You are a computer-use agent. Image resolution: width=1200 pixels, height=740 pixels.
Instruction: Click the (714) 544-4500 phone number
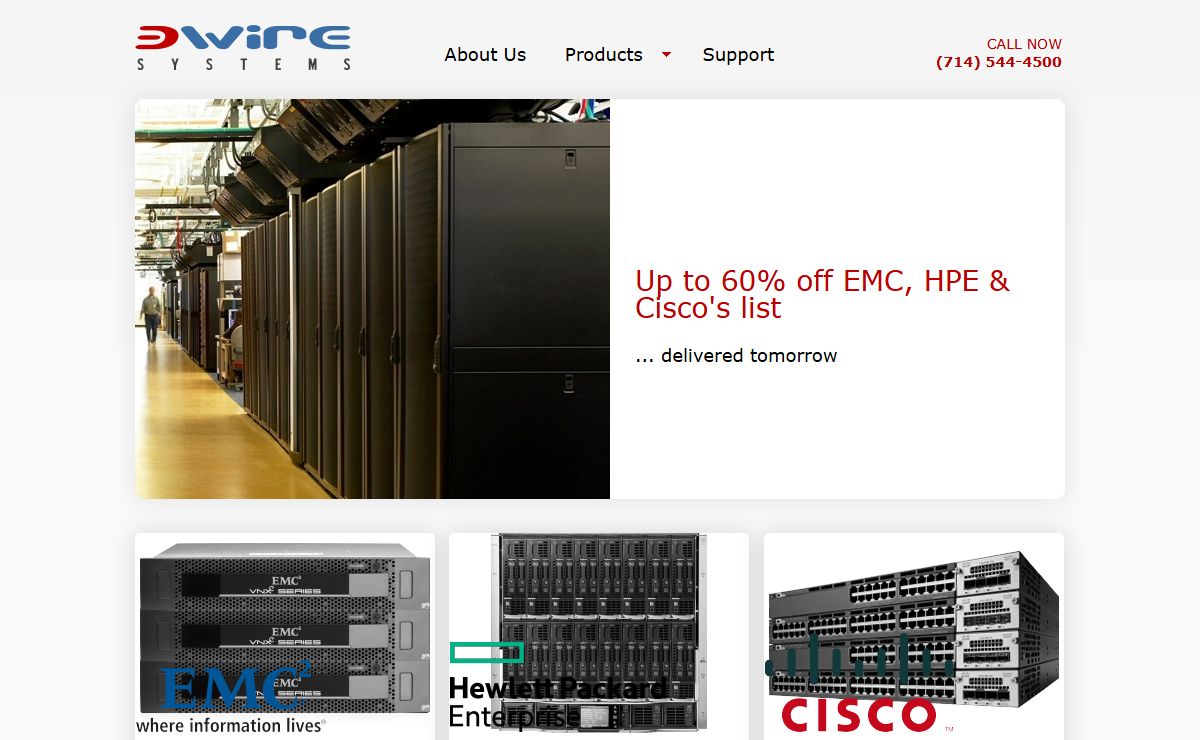point(999,62)
